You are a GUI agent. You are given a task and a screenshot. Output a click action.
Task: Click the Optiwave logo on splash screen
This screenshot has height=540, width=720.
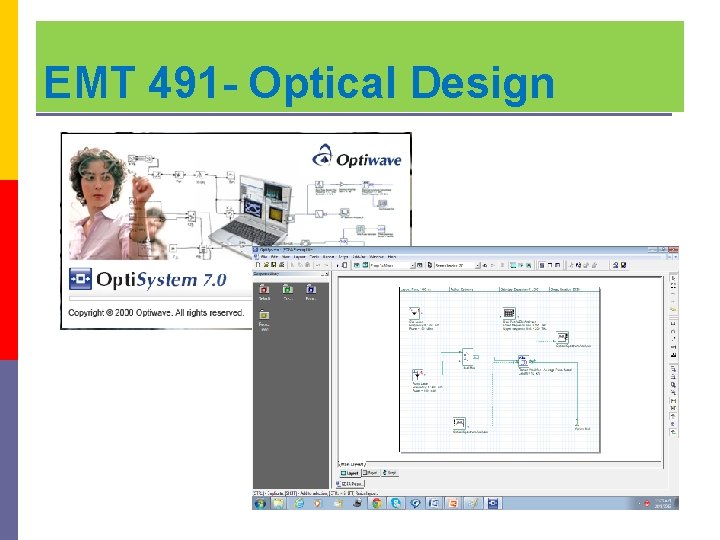coord(356,156)
